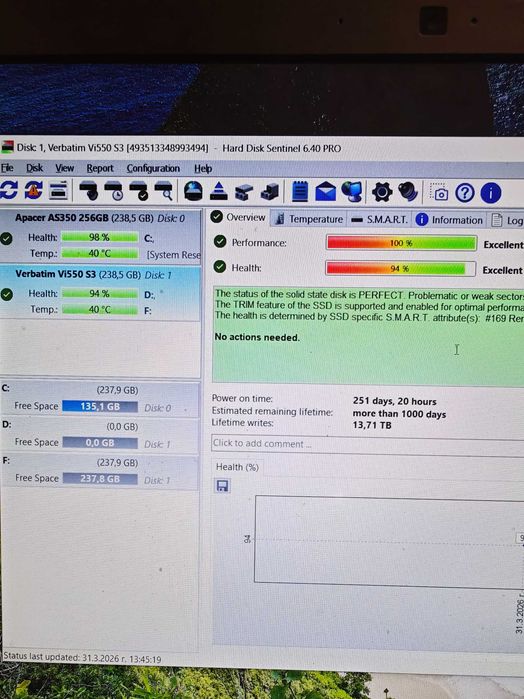Screen dimensions: 524x699
Task: Open the Report menu
Action: pos(100,169)
